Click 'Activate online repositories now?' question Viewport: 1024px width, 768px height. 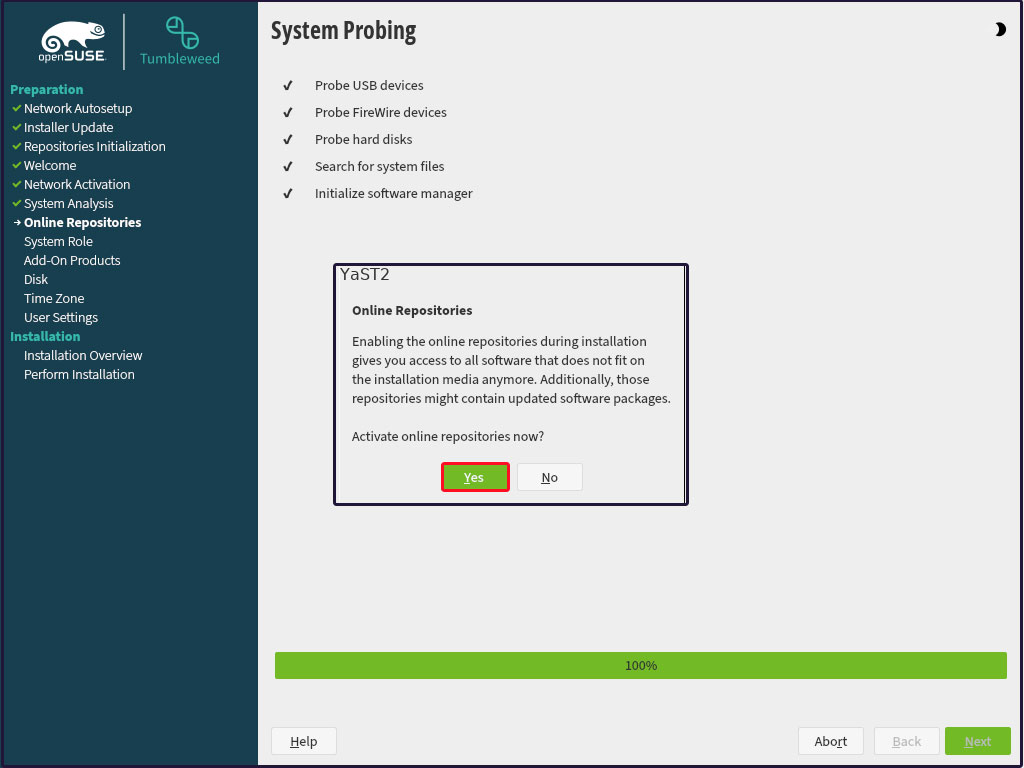[x=448, y=436]
